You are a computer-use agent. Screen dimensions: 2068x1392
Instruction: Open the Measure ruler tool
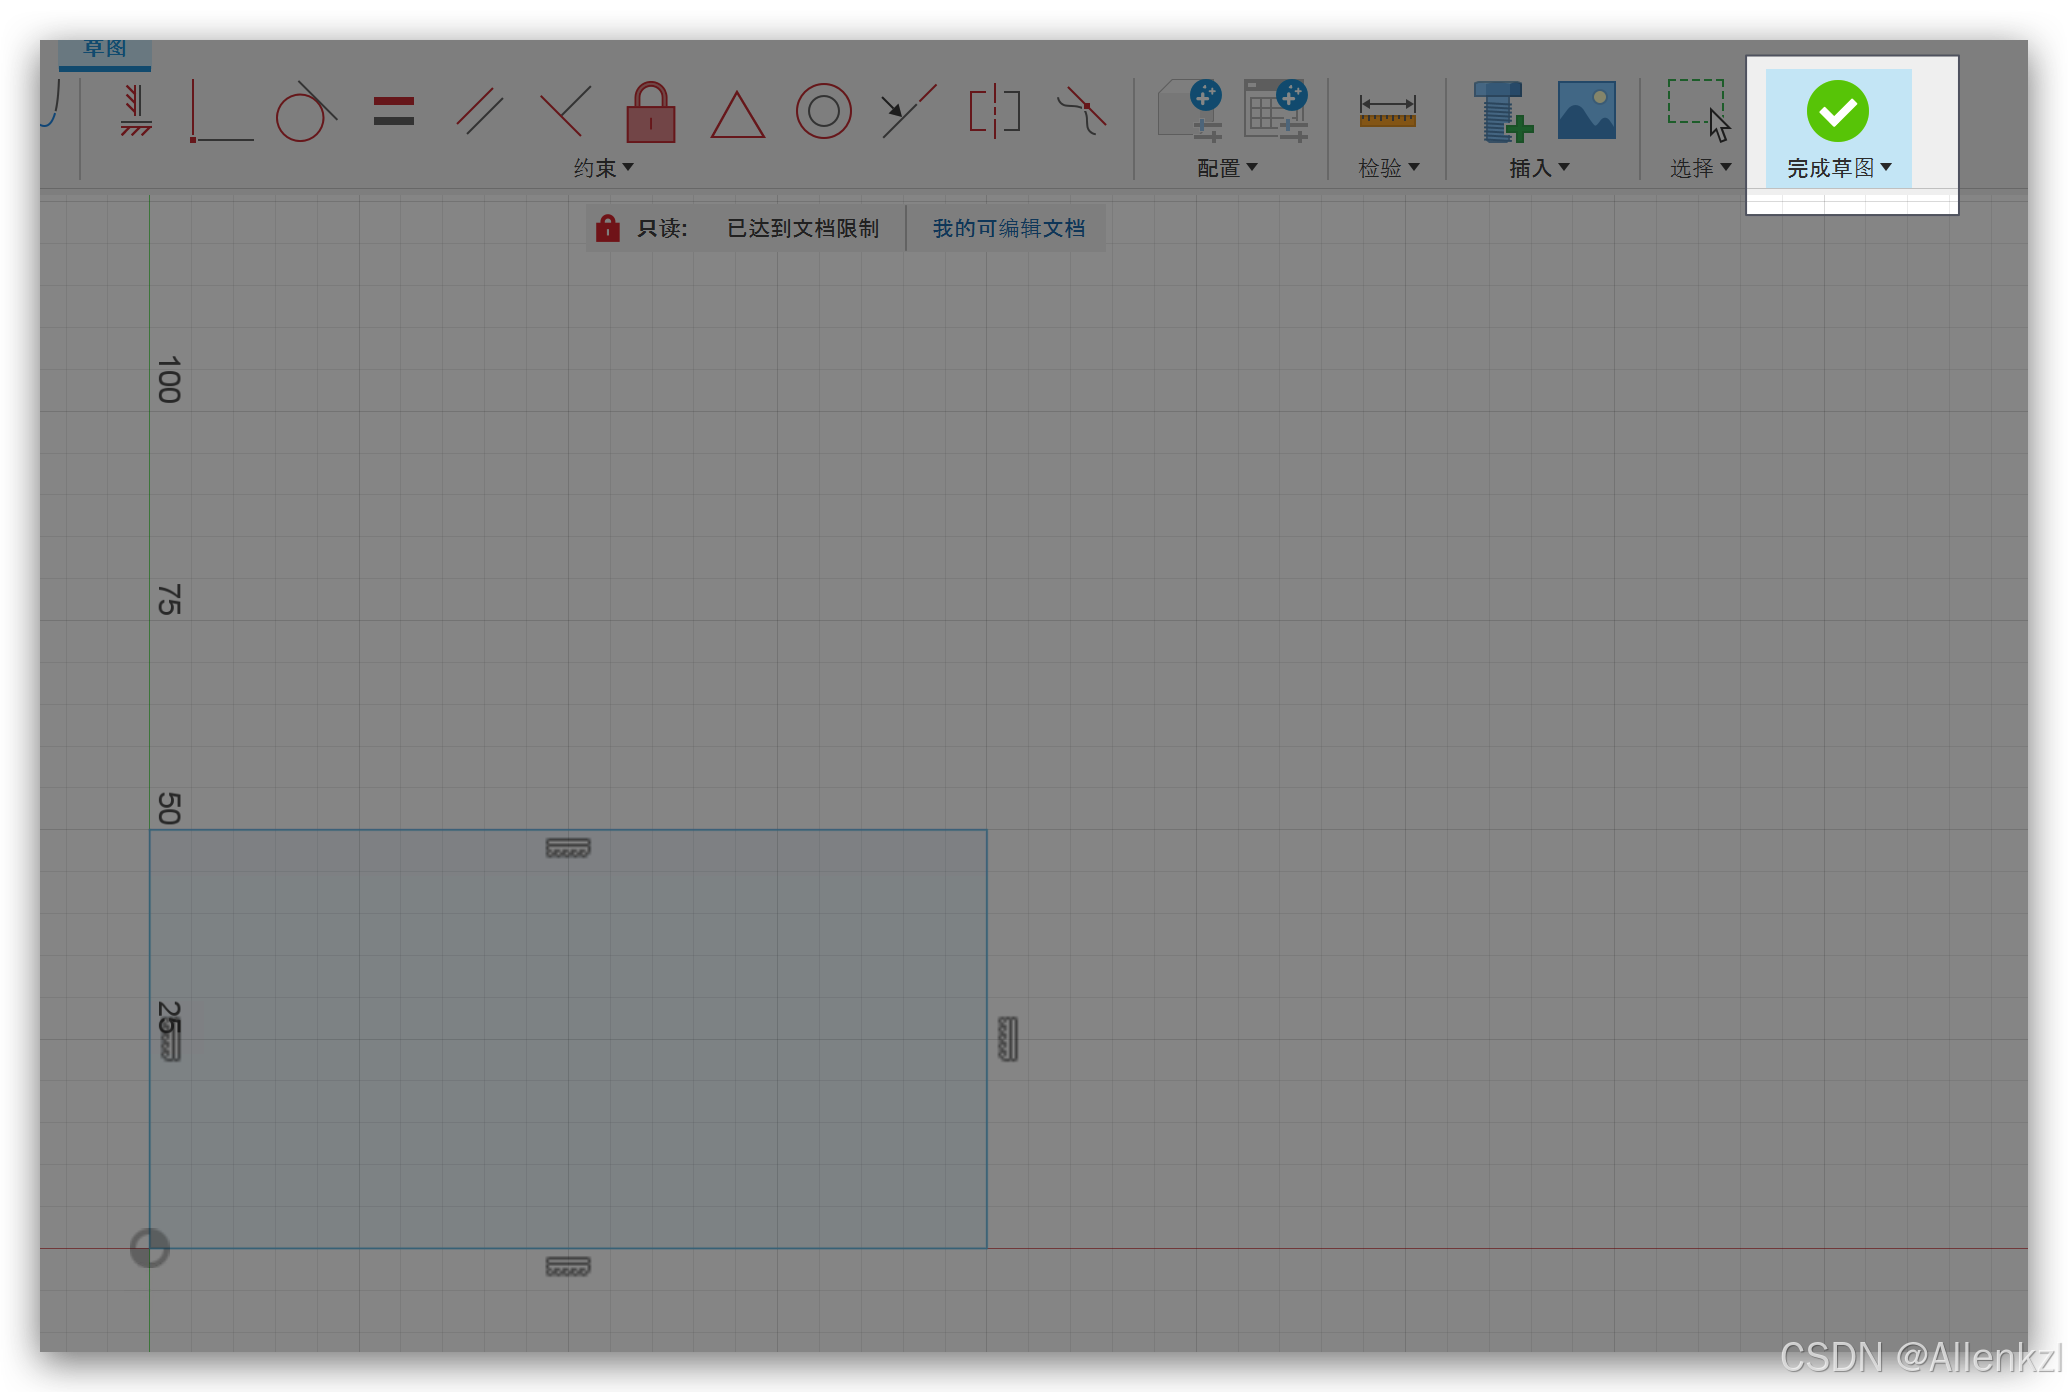pyautogui.click(x=1387, y=111)
